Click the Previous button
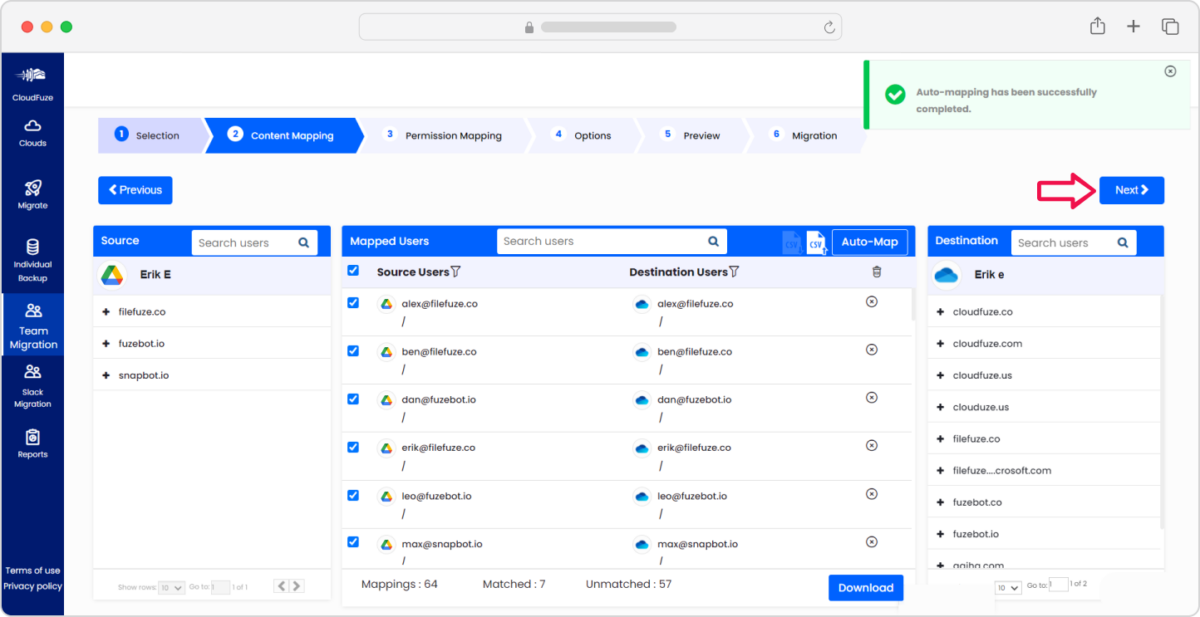The height and width of the screenshot is (617, 1200). click(x=135, y=190)
